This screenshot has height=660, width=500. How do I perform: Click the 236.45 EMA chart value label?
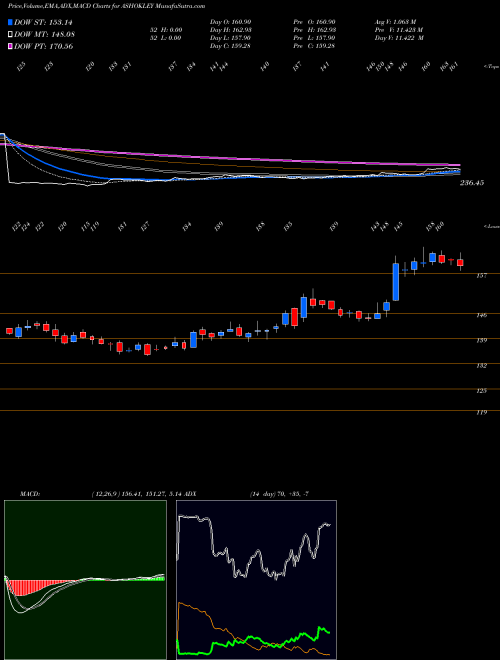pyautogui.click(x=472, y=183)
